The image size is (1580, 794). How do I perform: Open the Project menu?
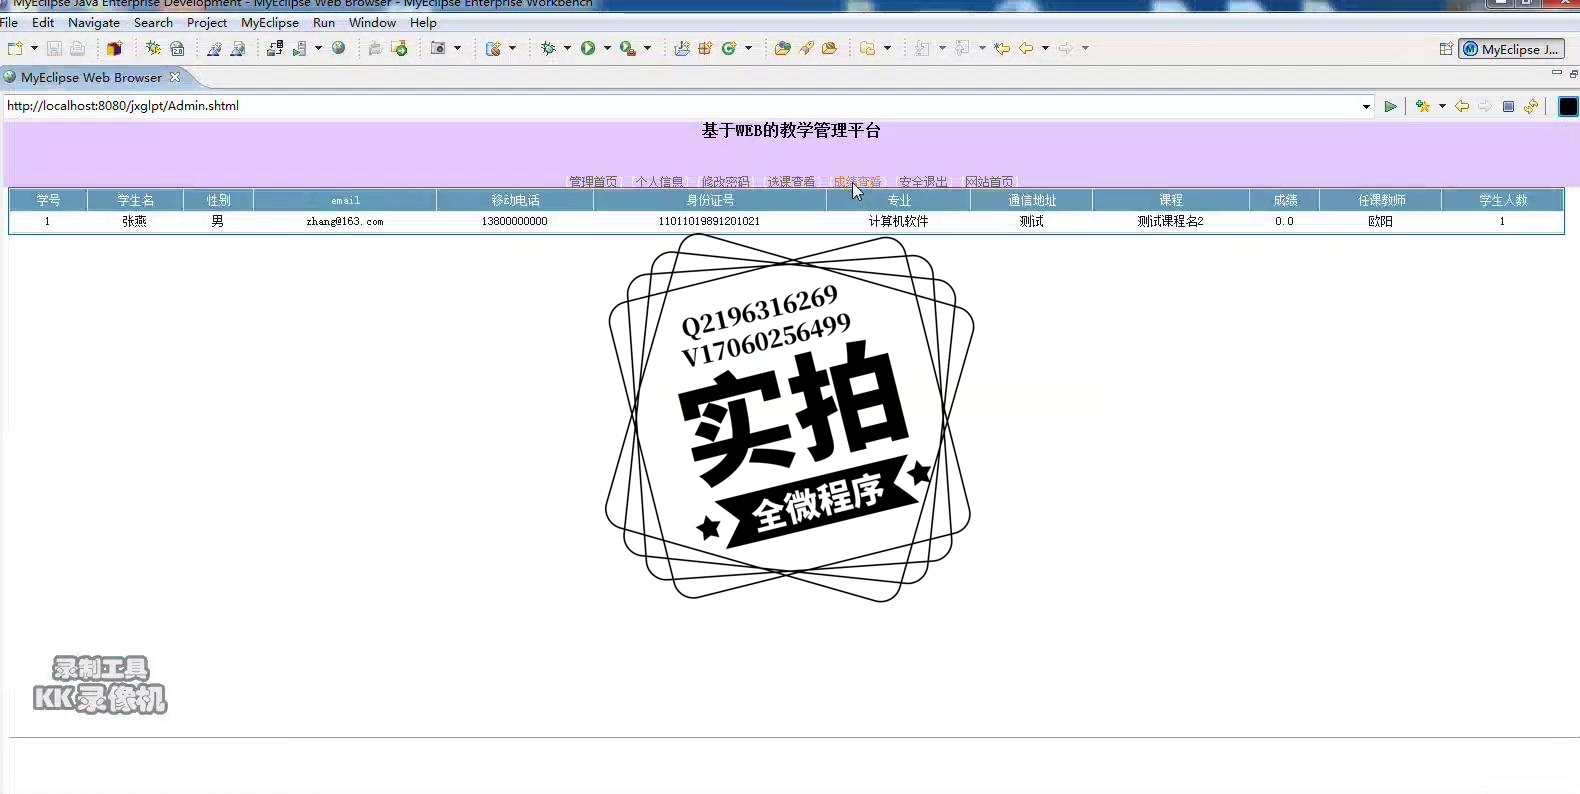(207, 22)
